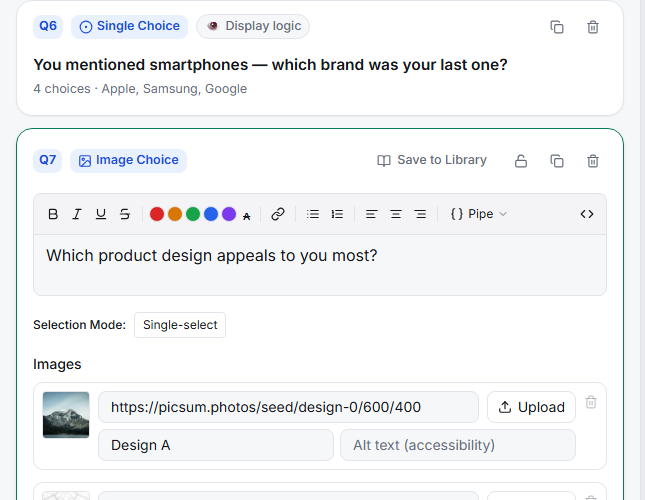Image resolution: width=645 pixels, height=500 pixels.
Task: Click into the Q7 question text editor
Action: (320, 265)
